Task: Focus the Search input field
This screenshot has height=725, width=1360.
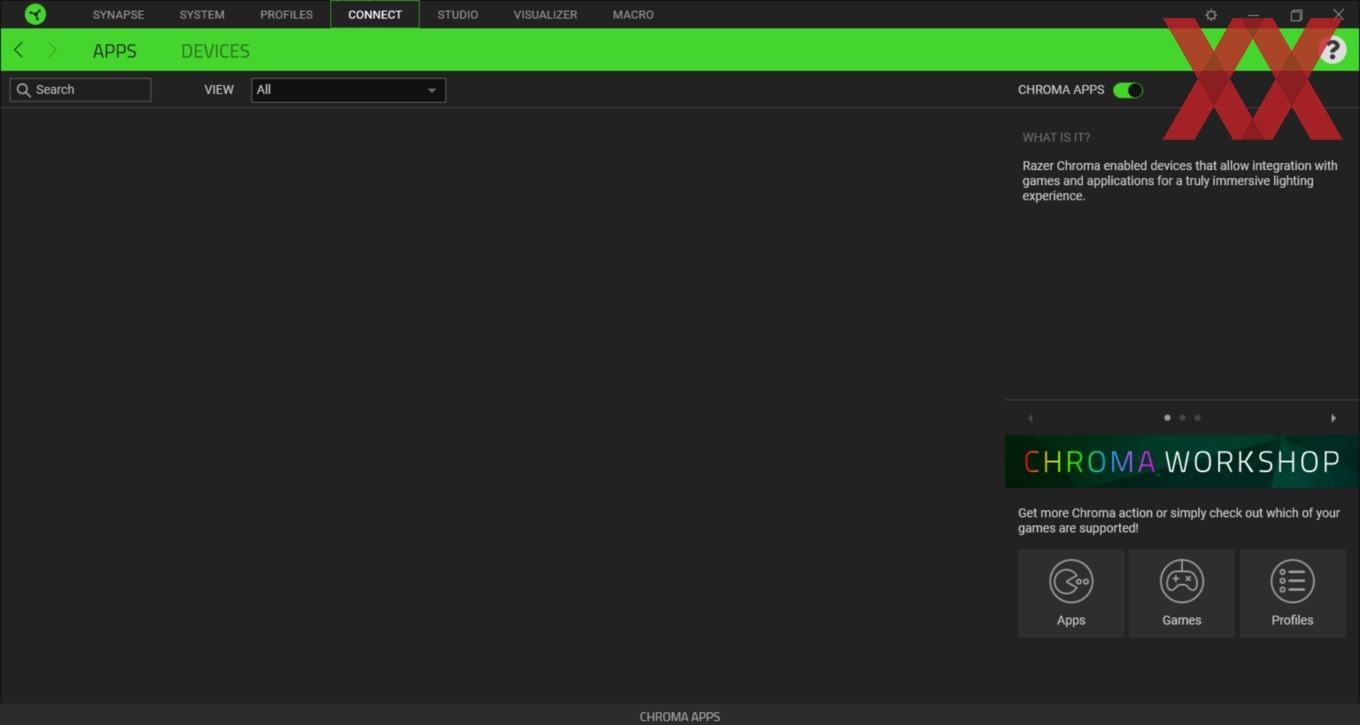Action: click(x=80, y=90)
